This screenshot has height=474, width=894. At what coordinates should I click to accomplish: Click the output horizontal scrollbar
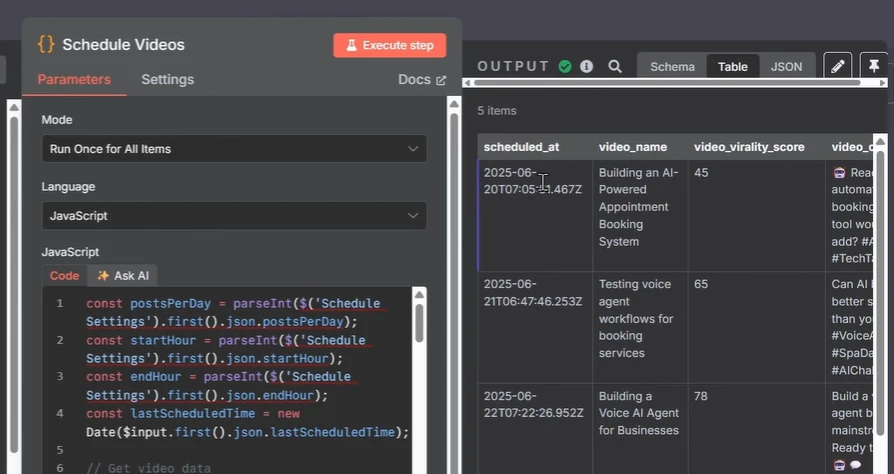tap(667, 83)
